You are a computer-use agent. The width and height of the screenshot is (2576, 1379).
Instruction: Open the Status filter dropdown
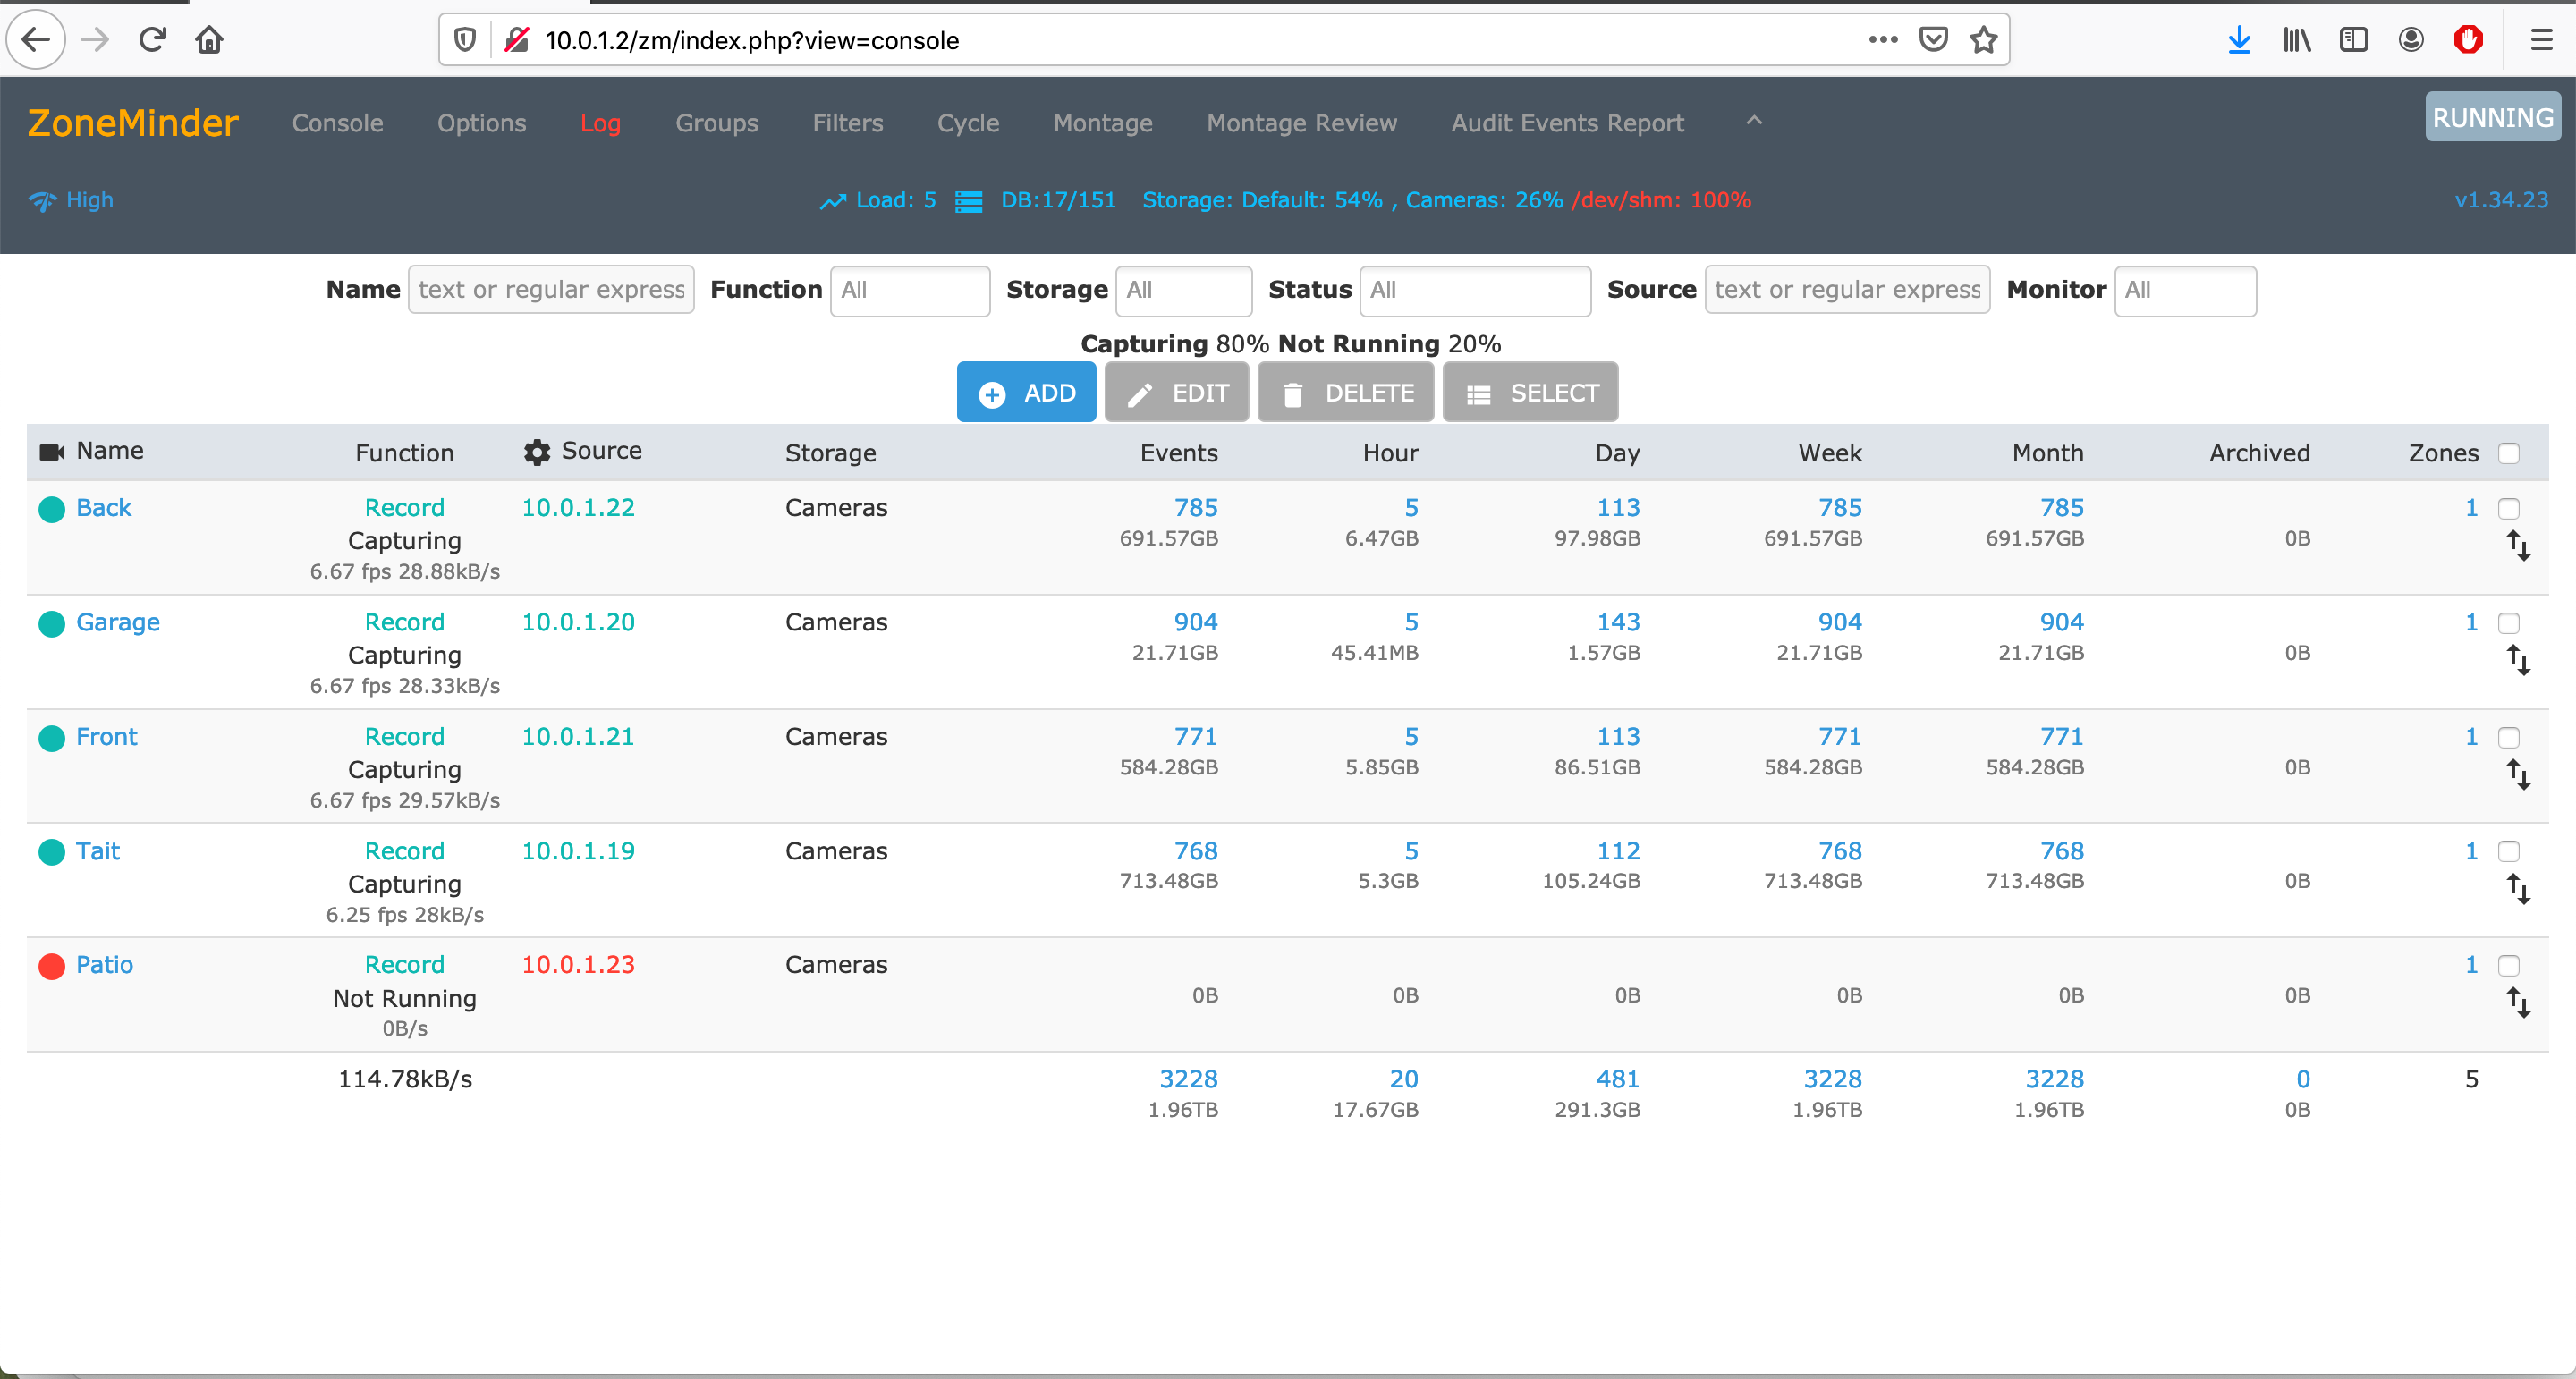point(1474,290)
